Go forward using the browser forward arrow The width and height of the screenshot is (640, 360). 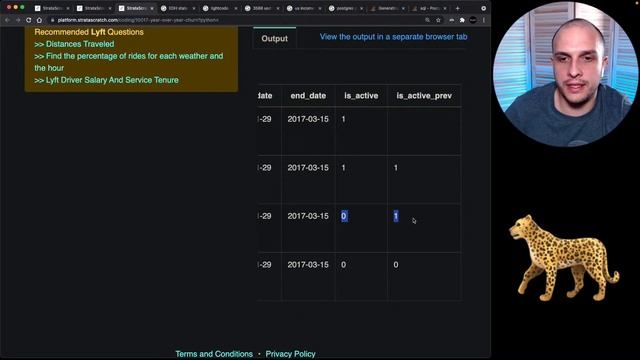18,20
